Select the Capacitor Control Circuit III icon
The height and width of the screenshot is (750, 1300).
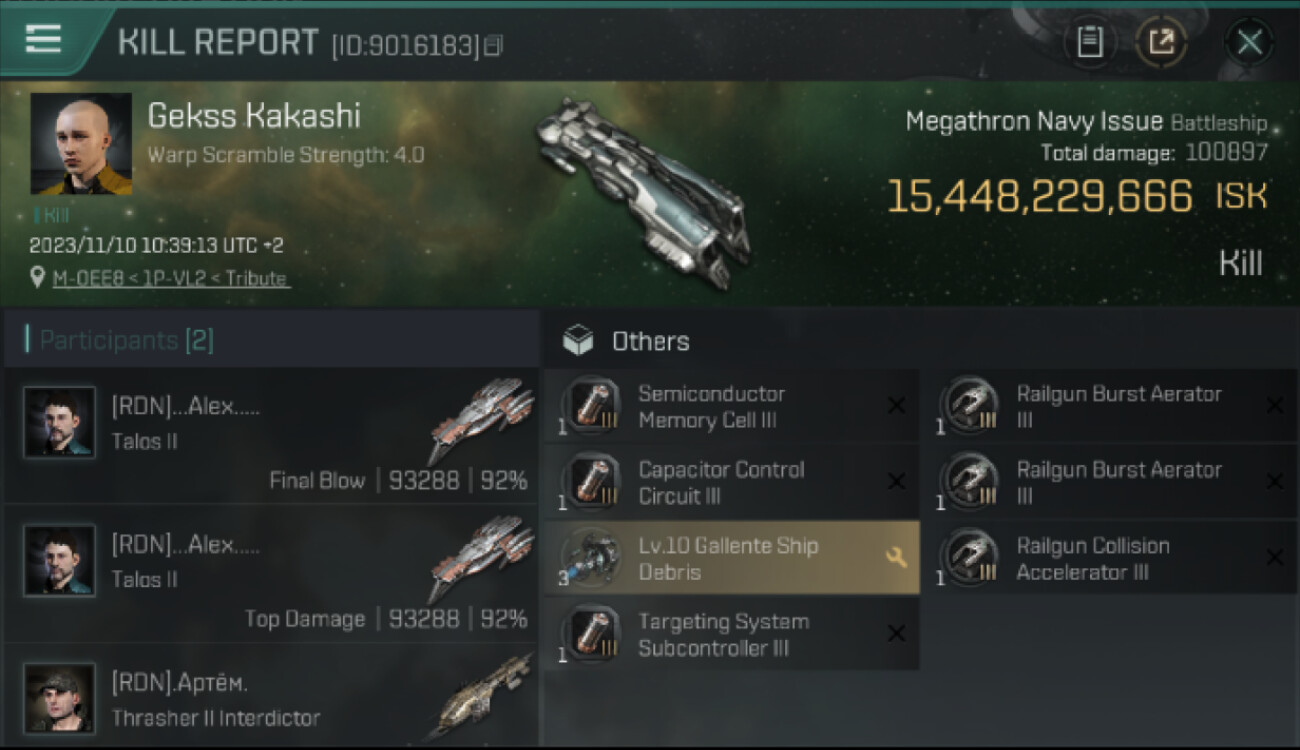pos(593,482)
